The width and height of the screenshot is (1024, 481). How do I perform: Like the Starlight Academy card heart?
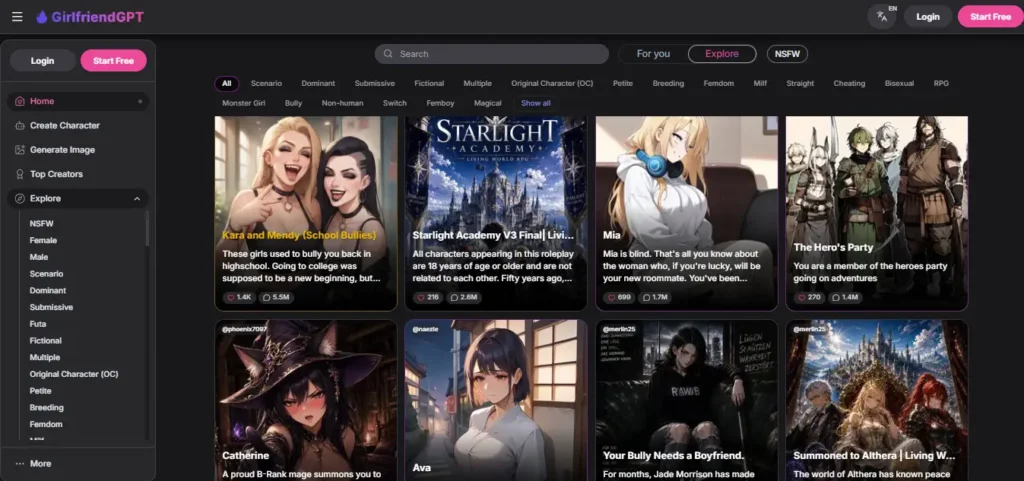tap(421, 297)
